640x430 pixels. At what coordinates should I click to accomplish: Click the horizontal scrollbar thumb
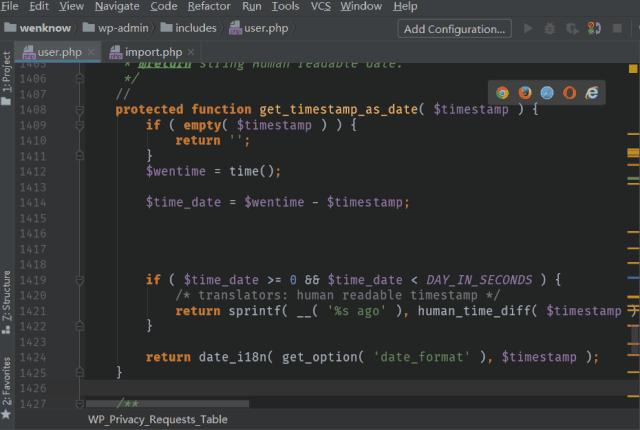tap(167, 403)
